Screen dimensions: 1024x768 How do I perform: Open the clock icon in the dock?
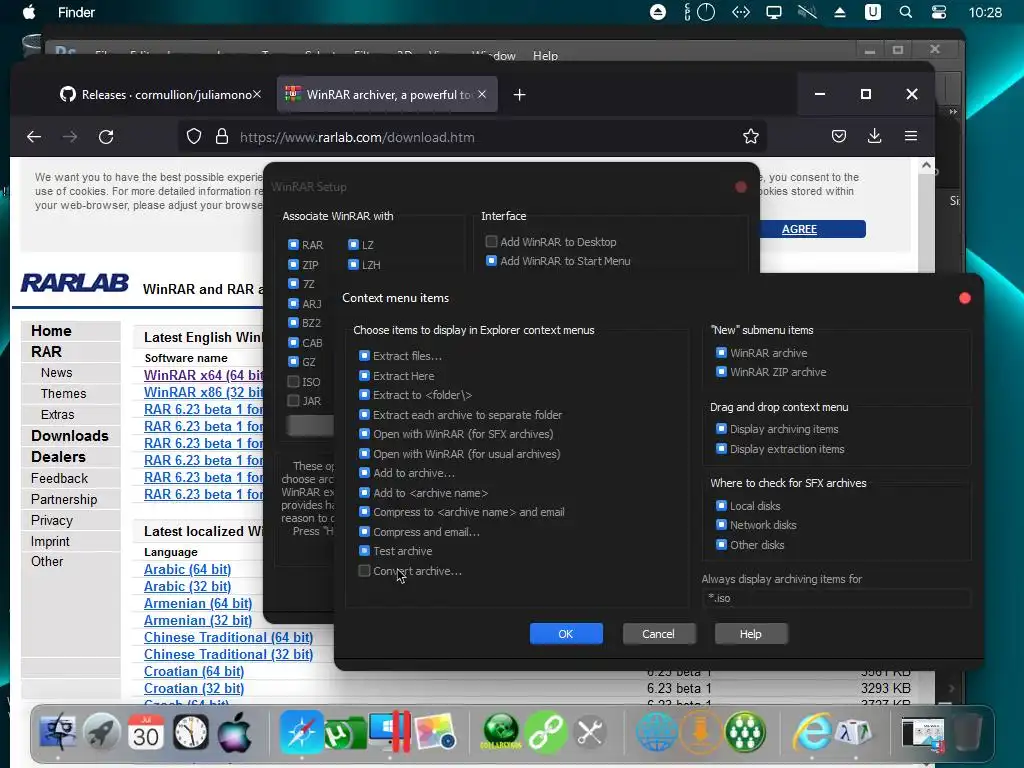191,732
